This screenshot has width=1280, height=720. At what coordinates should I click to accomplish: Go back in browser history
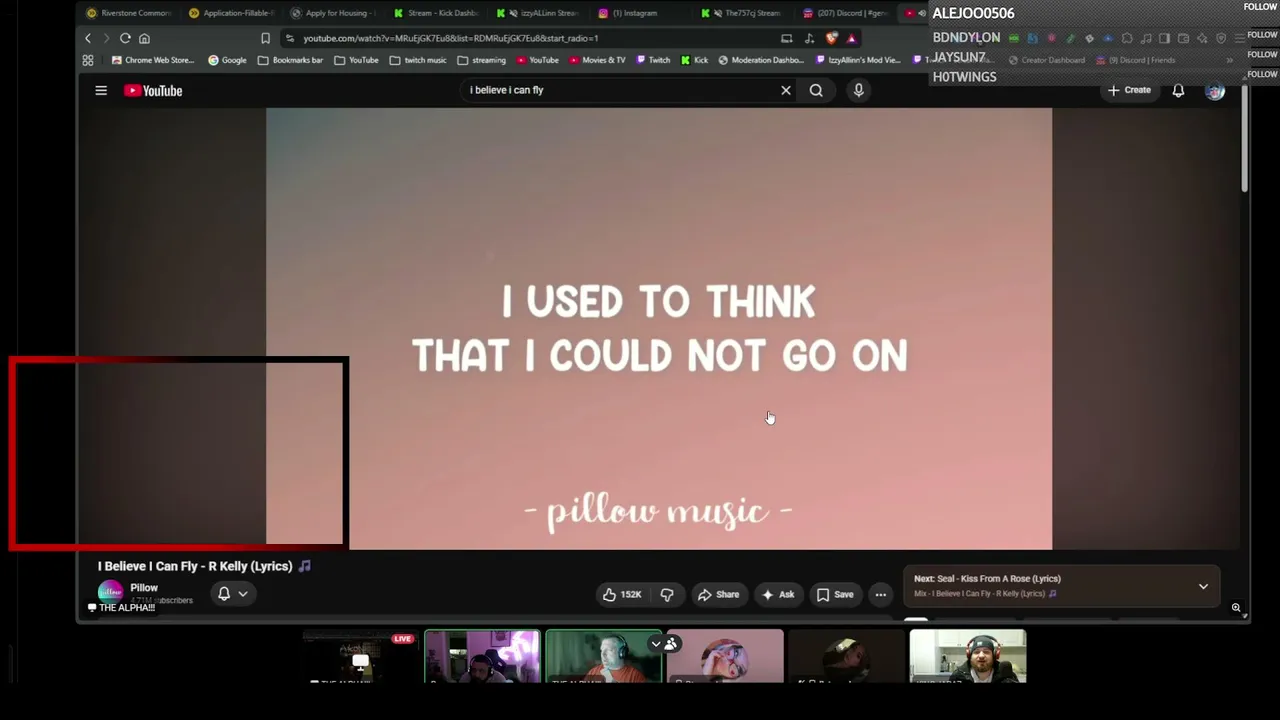coord(88,38)
